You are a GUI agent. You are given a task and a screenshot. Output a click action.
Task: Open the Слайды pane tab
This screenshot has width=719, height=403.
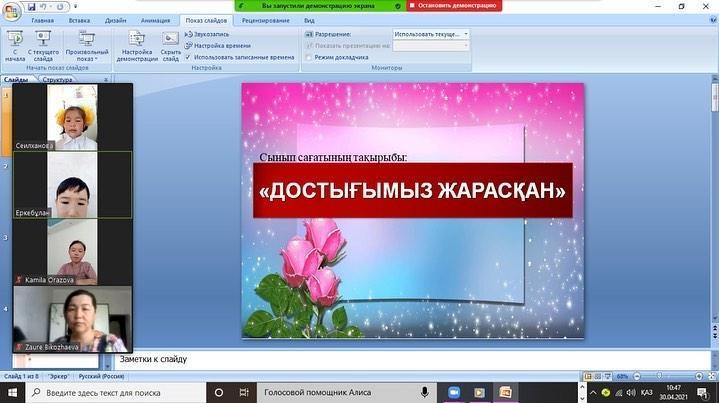click(16, 79)
